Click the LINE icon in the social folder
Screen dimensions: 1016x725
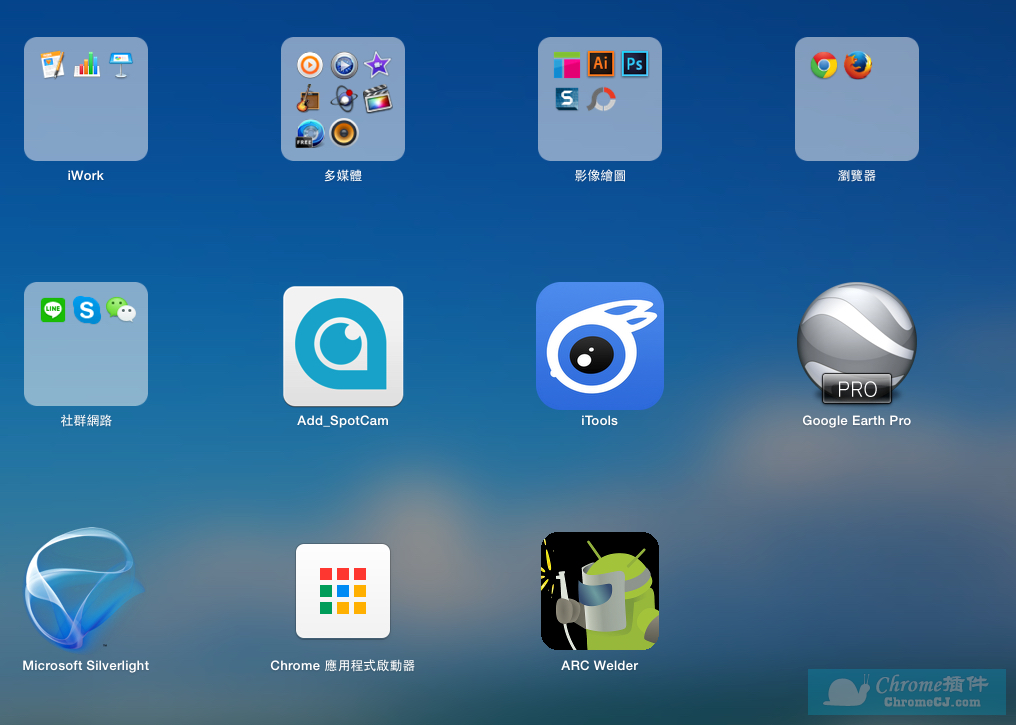(53, 310)
